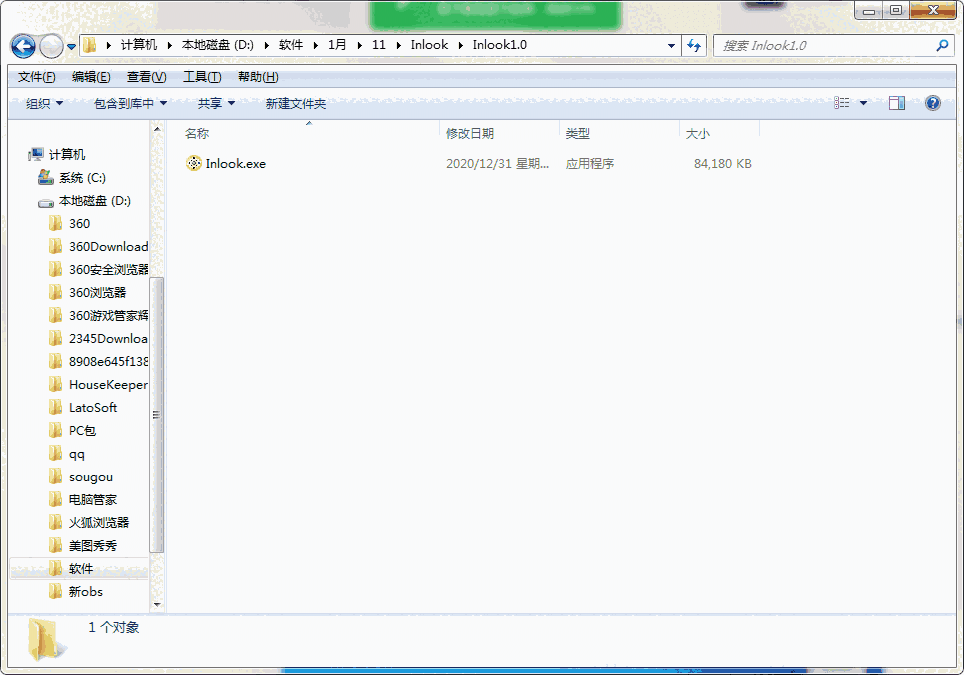Viewport: 964px width, 675px height.
Task: Open the 组织 dropdown menu
Action: 44,104
